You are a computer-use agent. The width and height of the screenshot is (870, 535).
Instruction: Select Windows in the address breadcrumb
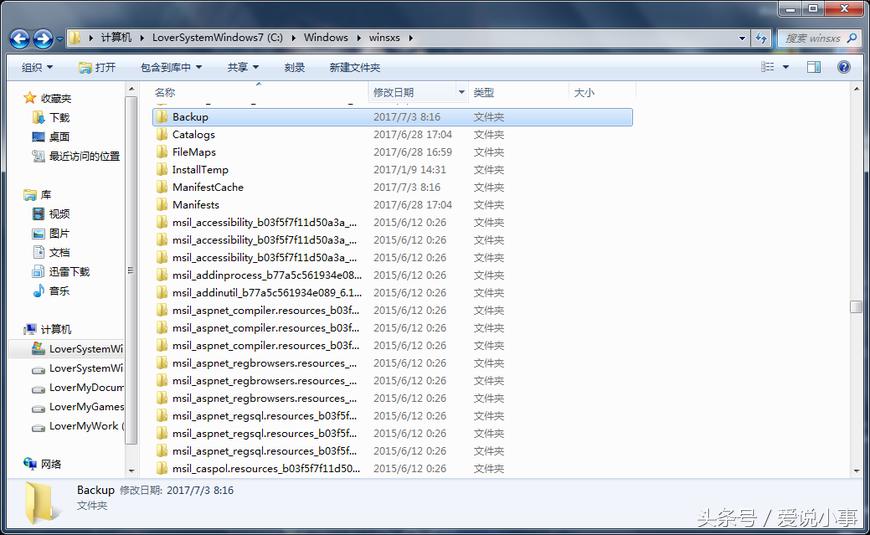click(x=326, y=37)
